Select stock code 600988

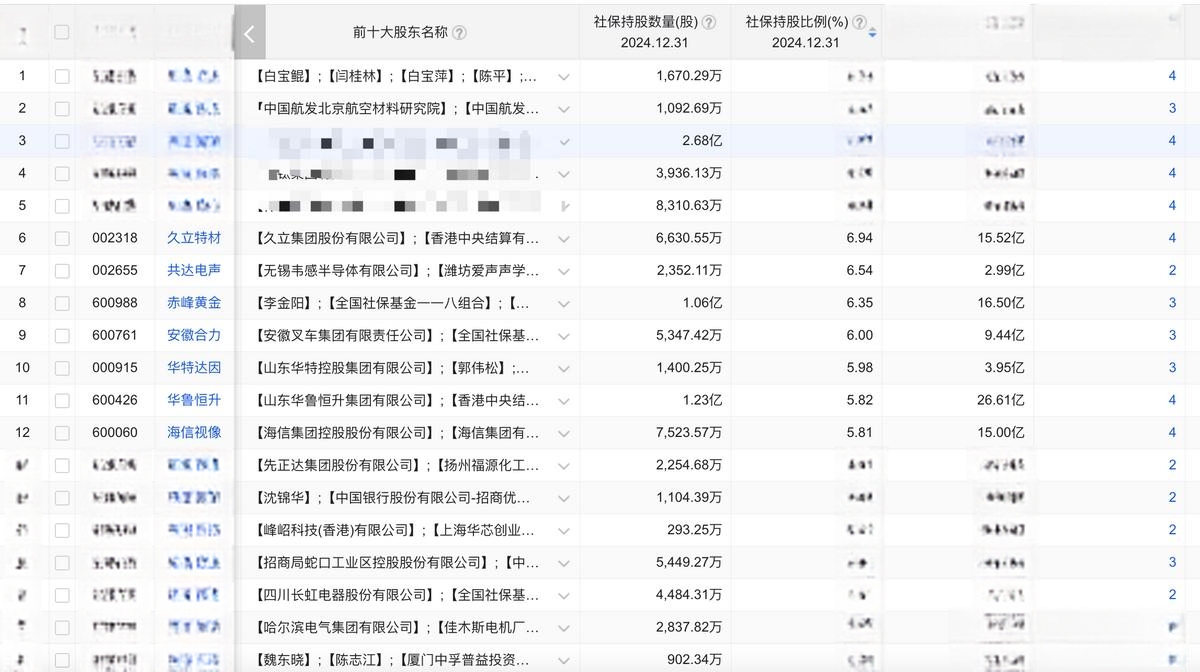pyautogui.click(x=115, y=303)
